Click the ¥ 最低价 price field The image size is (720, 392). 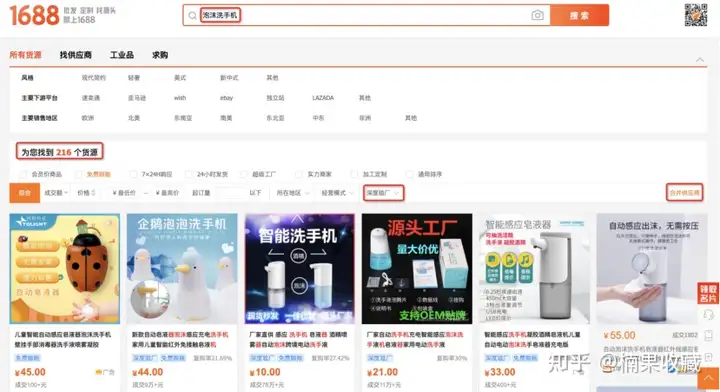click(x=124, y=193)
